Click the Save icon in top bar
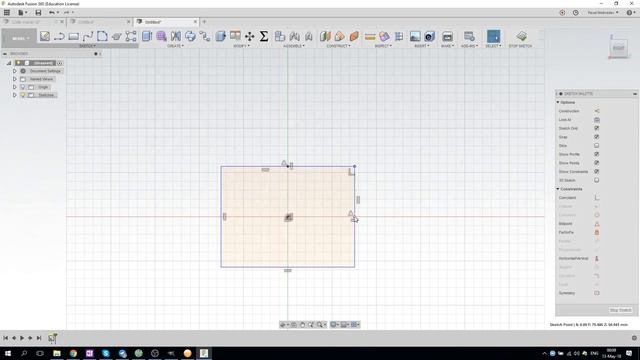The image size is (640, 360). click(x=38, y=13)
